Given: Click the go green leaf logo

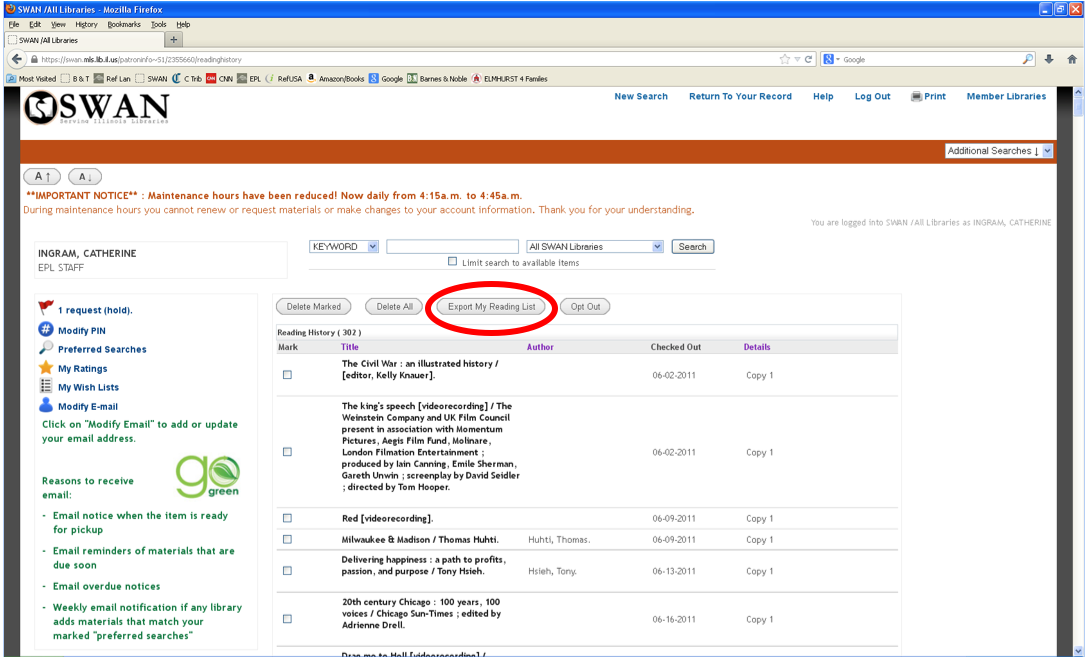Looking at the screenshot, I should tap(208, 476).
